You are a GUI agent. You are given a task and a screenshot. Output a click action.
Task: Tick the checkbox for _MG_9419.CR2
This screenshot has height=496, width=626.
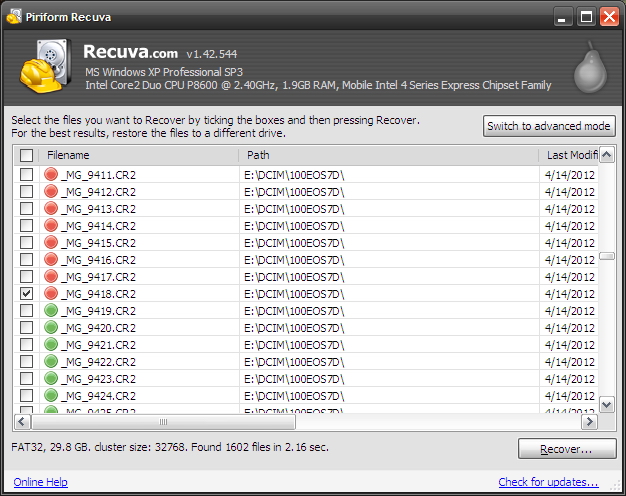[26, 310]
